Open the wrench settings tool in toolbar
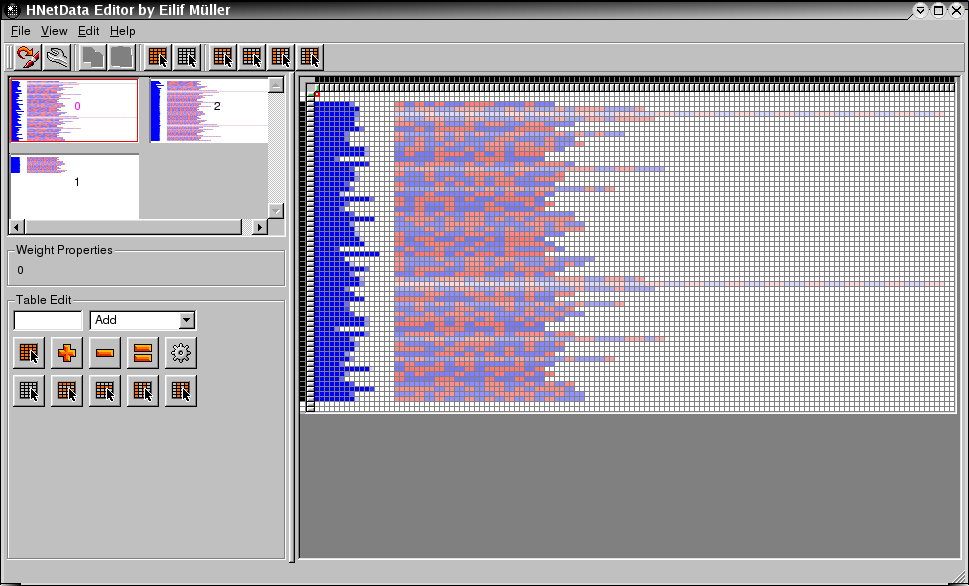The width and height of the screenshot is (969, 586). (x=57, y=57)
